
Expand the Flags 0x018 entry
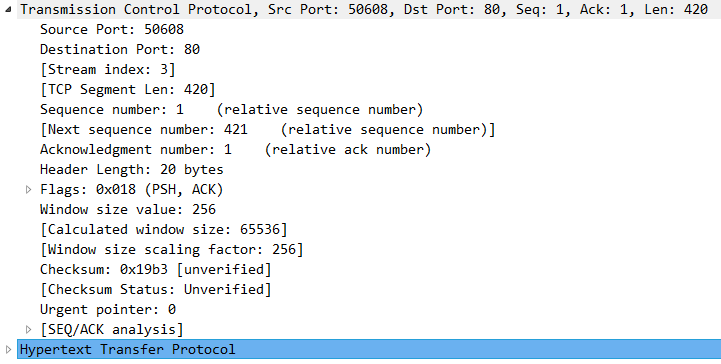tap(29, 189)
